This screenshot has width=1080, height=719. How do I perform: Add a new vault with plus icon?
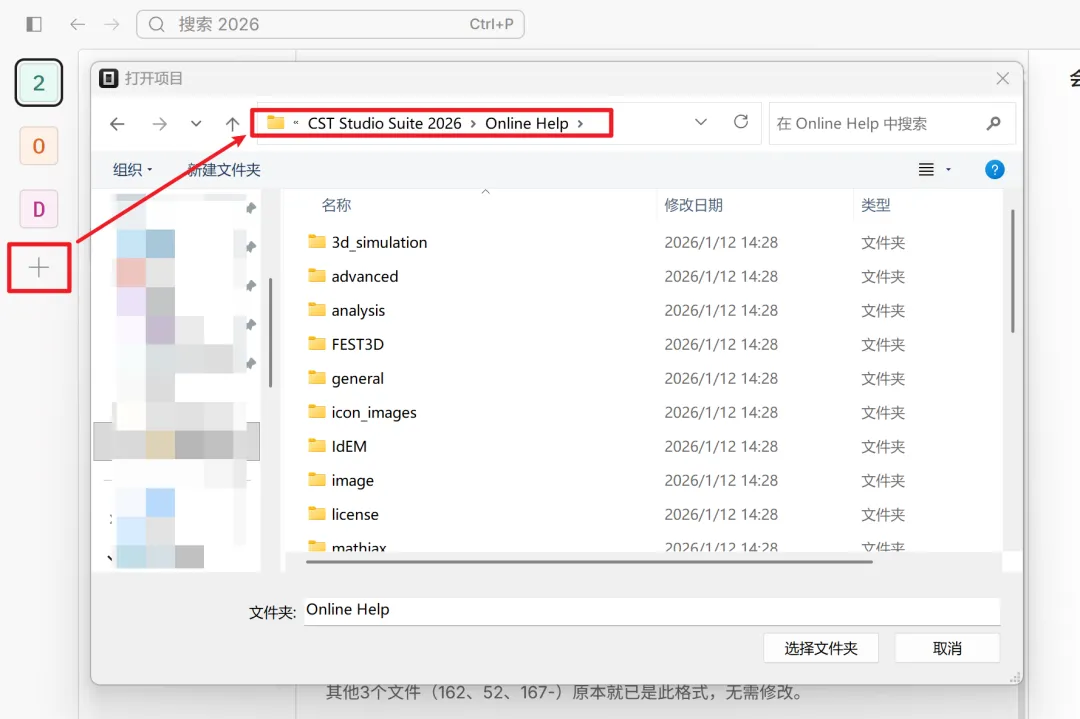tap(39, 267)
